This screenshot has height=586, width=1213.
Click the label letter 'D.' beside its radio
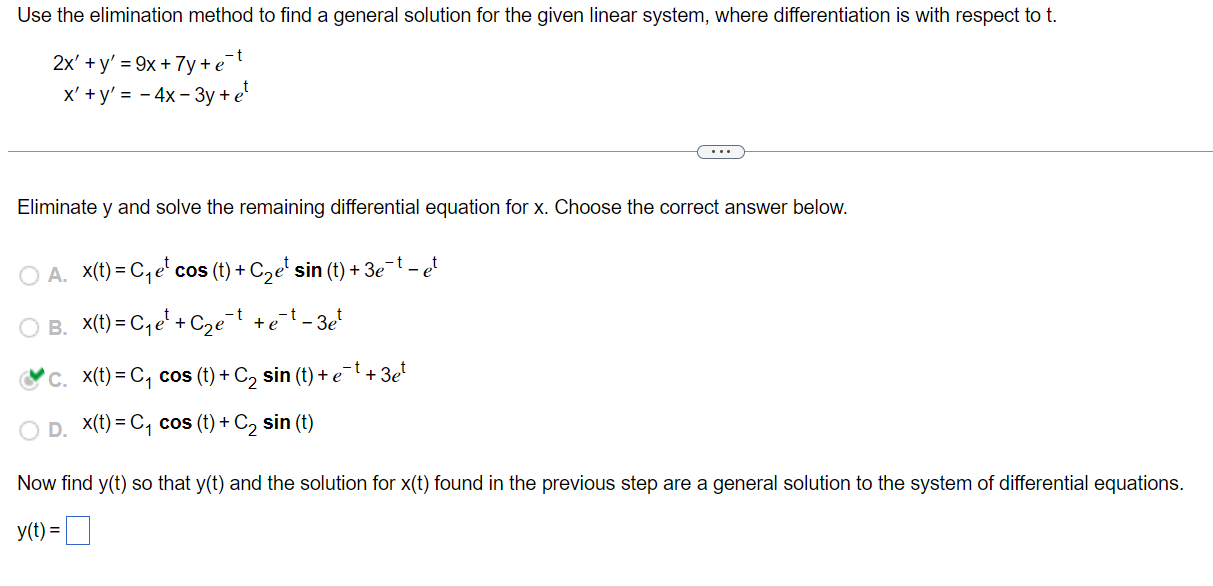coord(56,424)
